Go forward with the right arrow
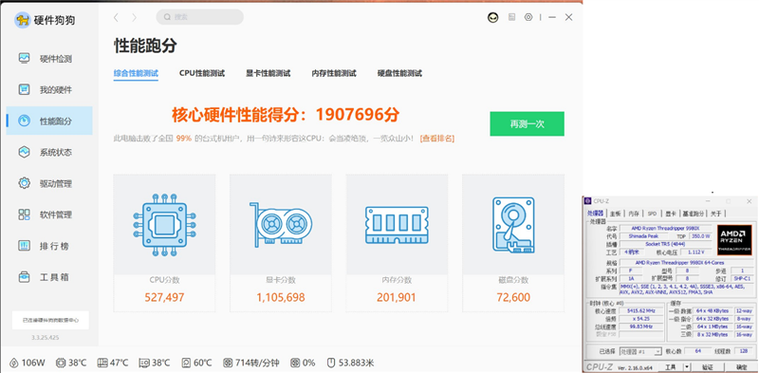This screenshot has width=759, height=373. coord(134,17)
